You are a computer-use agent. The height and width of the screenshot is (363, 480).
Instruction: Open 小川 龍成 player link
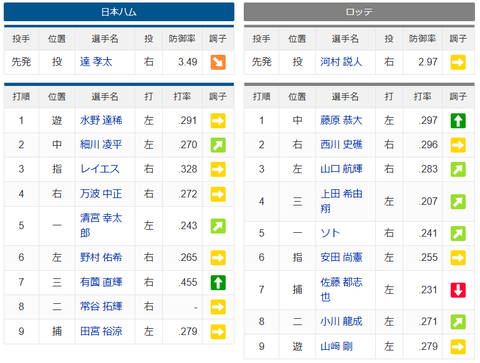341,322
